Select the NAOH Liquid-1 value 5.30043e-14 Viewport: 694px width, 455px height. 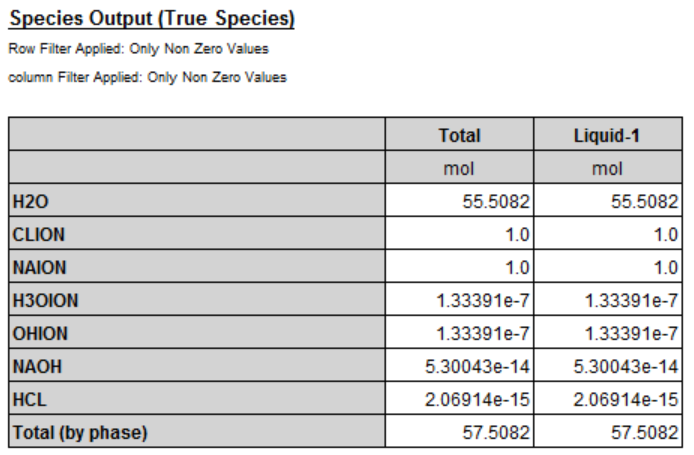626,366
